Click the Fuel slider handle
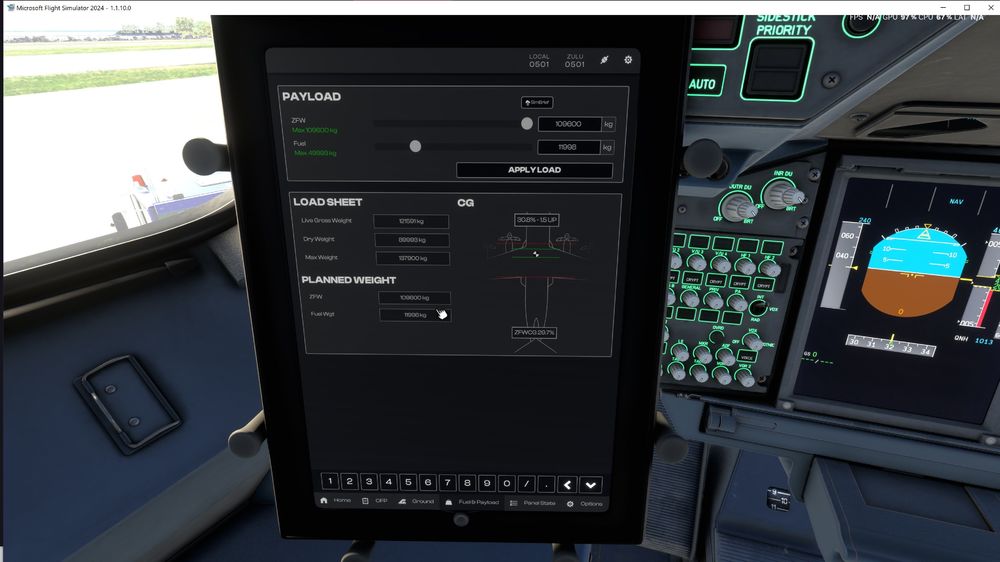This screenshot has height=562, width=1000. [x=415, y=146]
